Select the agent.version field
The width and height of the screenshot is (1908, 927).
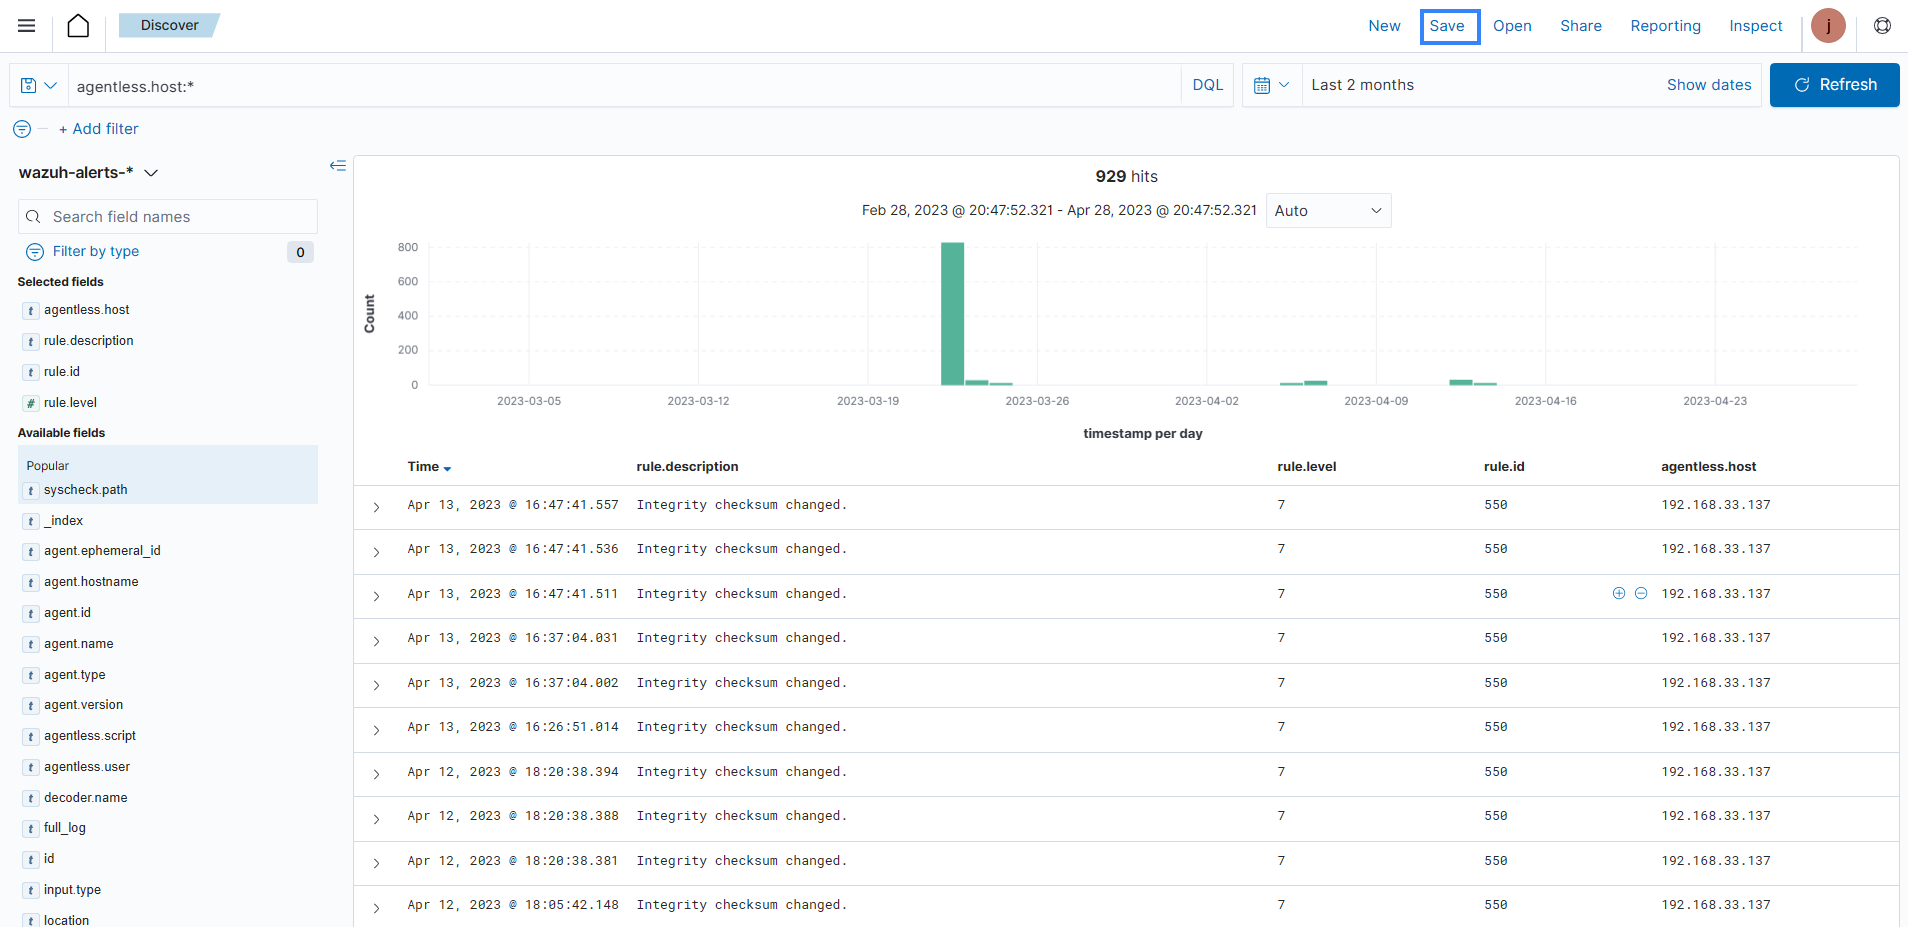pos(83,705)
